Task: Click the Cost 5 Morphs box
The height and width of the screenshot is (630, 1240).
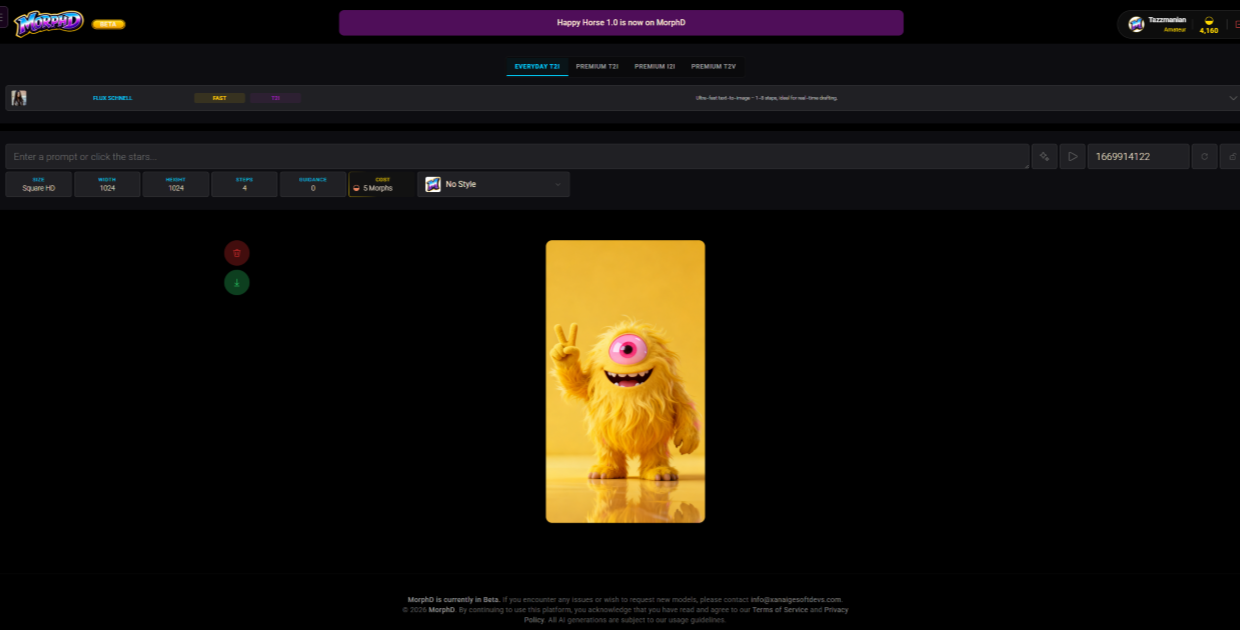Action: (381, 184)
